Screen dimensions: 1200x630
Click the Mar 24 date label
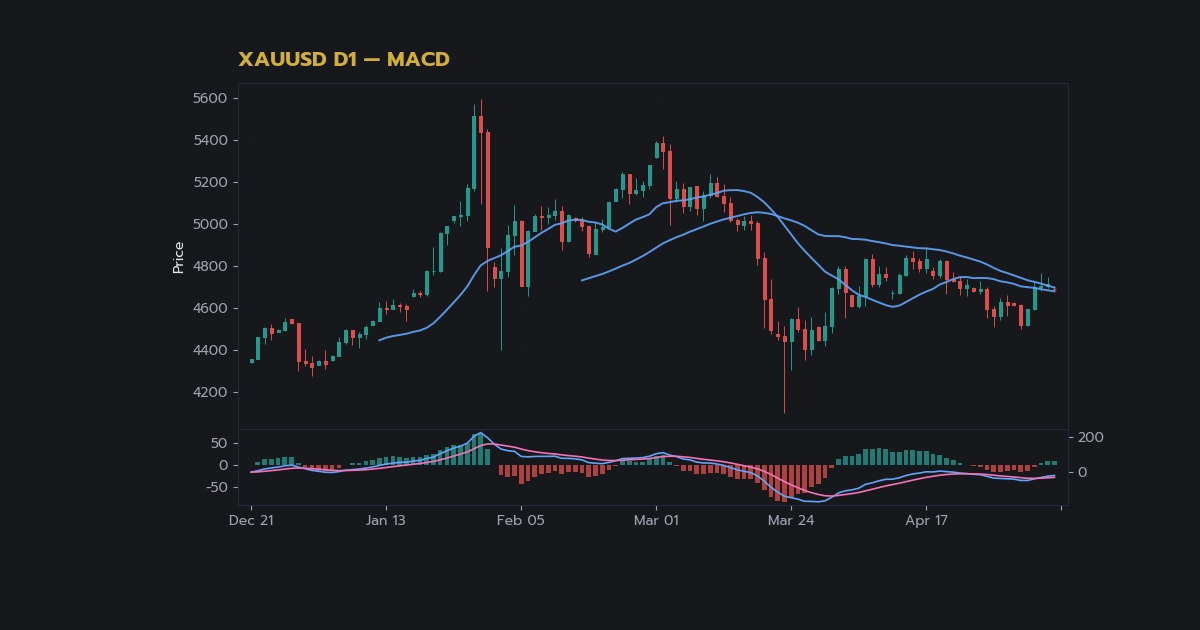coord(791,520)
